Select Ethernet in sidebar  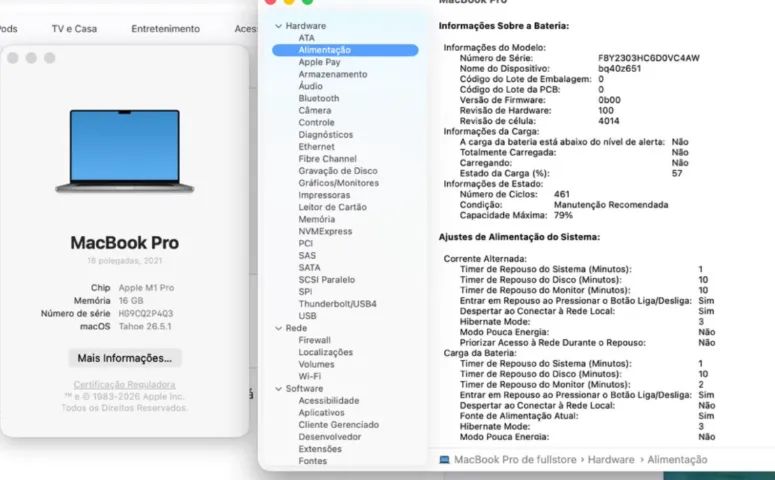click(316, 147)
